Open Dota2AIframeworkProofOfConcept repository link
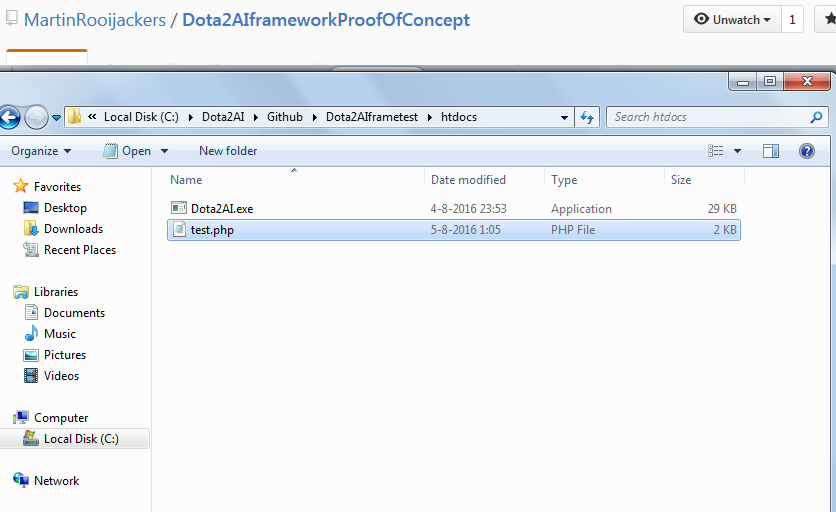Screen dimensions: 836x512 point(326,20)
